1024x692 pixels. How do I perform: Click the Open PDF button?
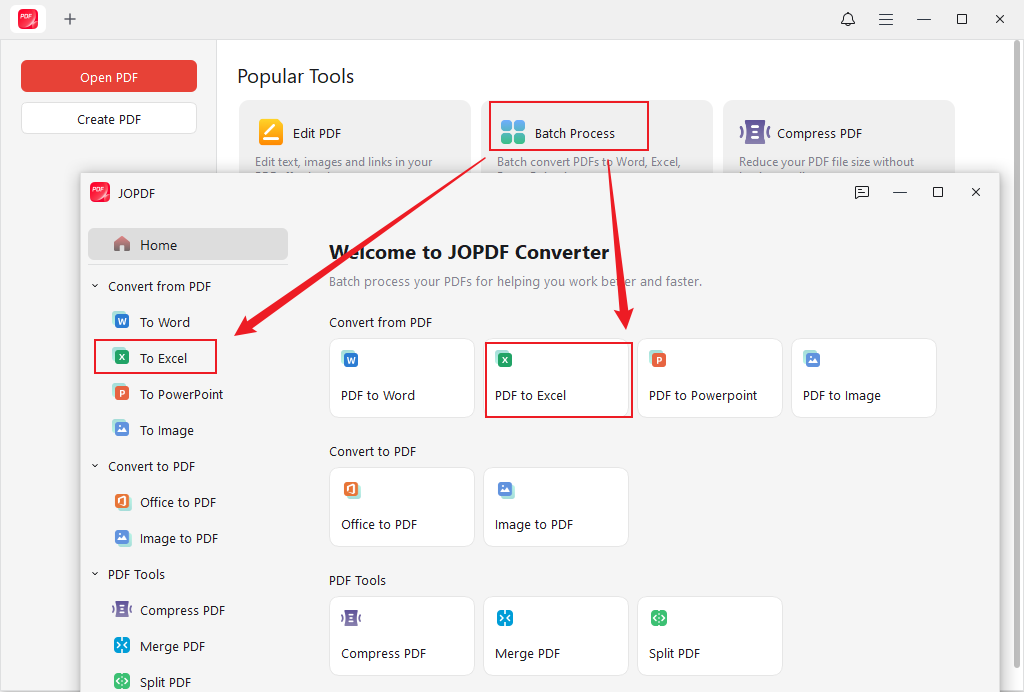click(108, 76)
